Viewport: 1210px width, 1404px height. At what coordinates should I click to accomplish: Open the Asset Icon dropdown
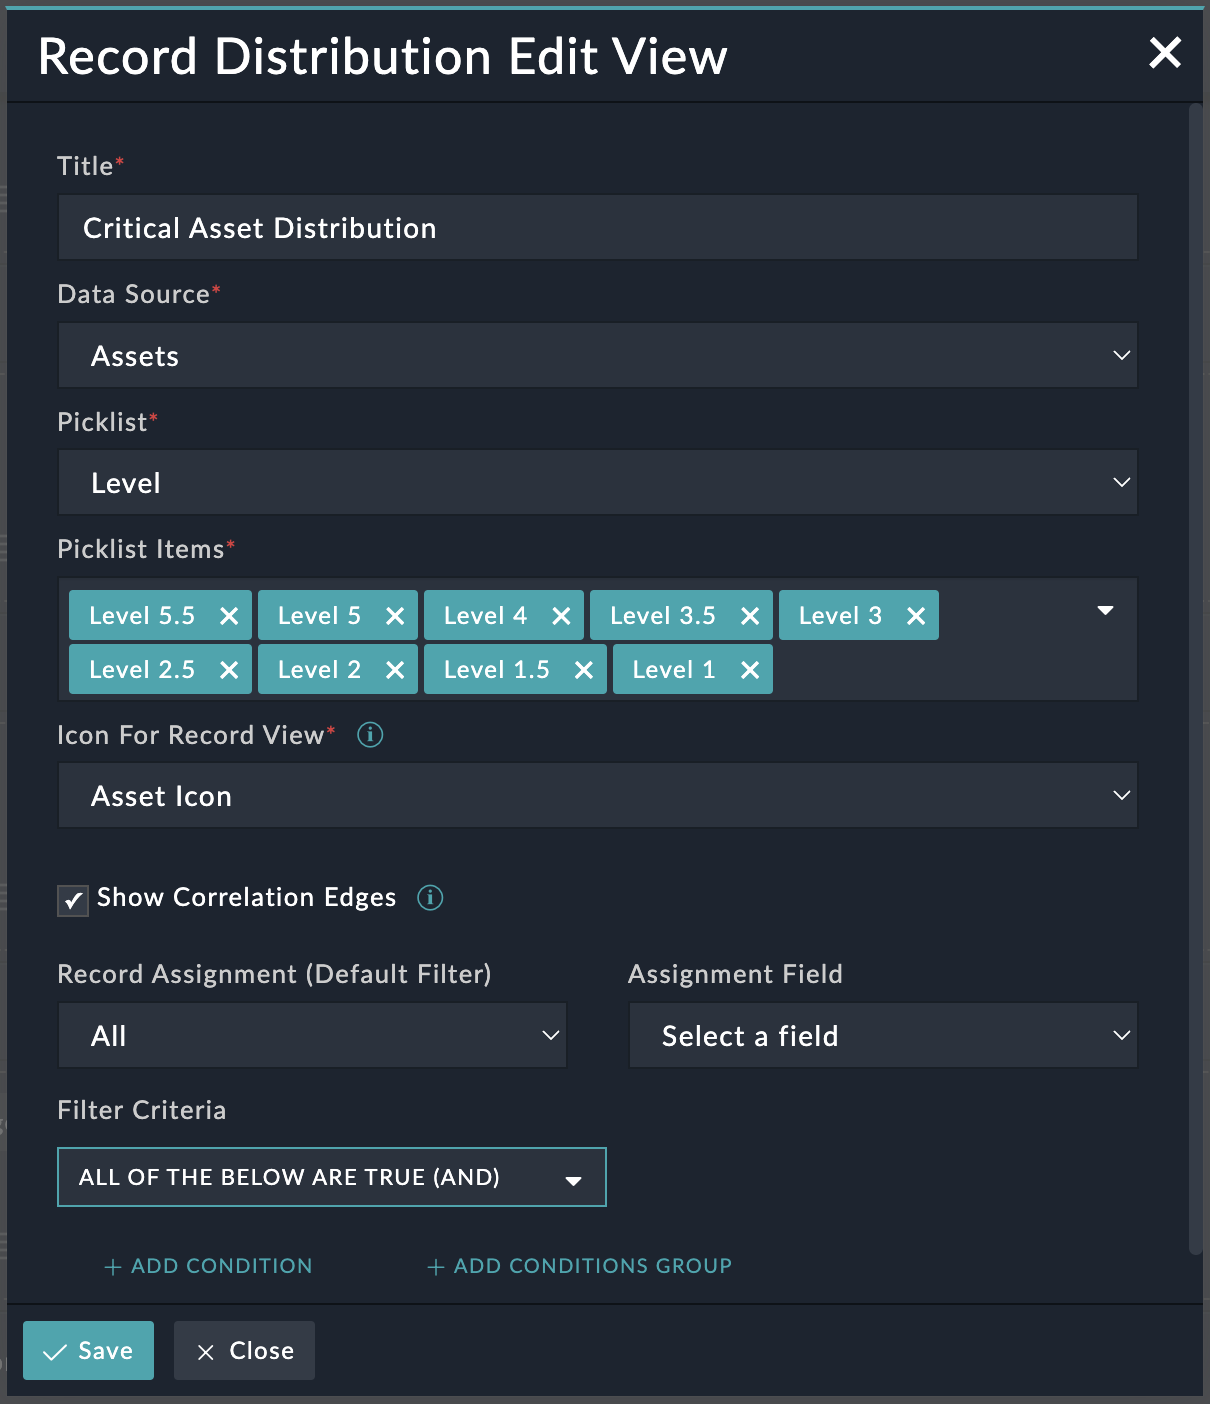tap(597, 796)
